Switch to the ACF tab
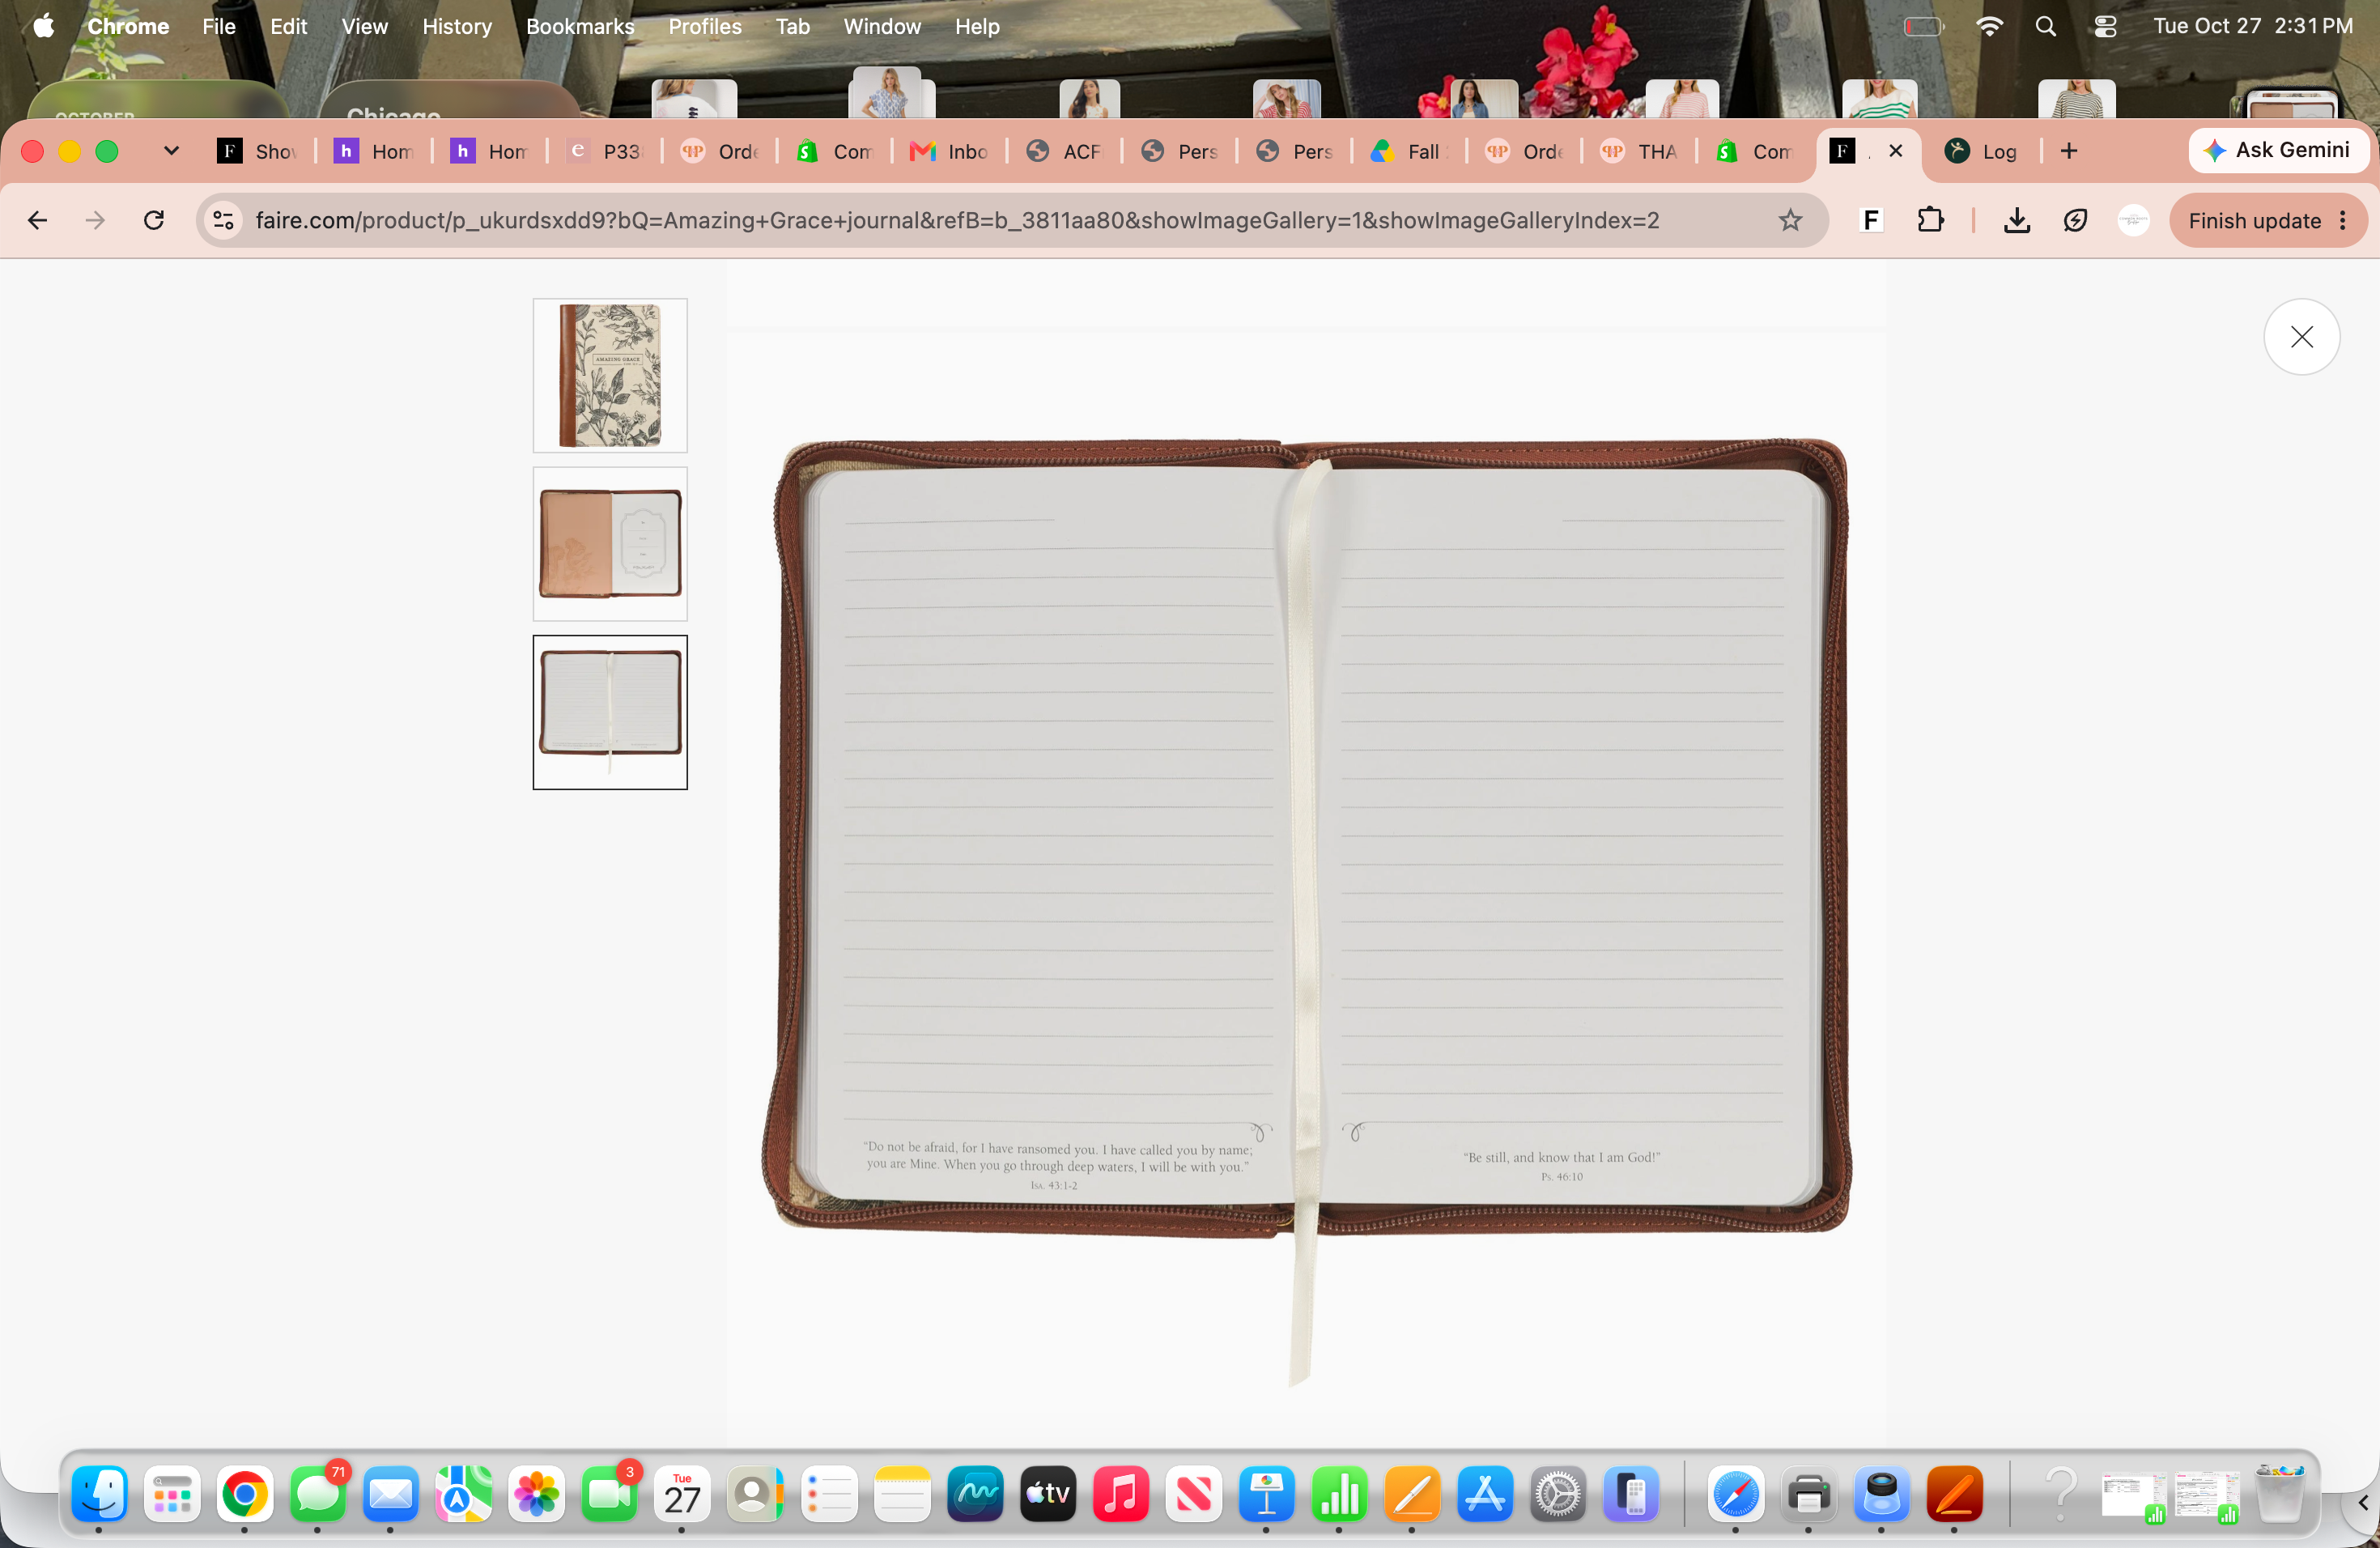Screen dimensions: 2380x1548 (1064, 151)
